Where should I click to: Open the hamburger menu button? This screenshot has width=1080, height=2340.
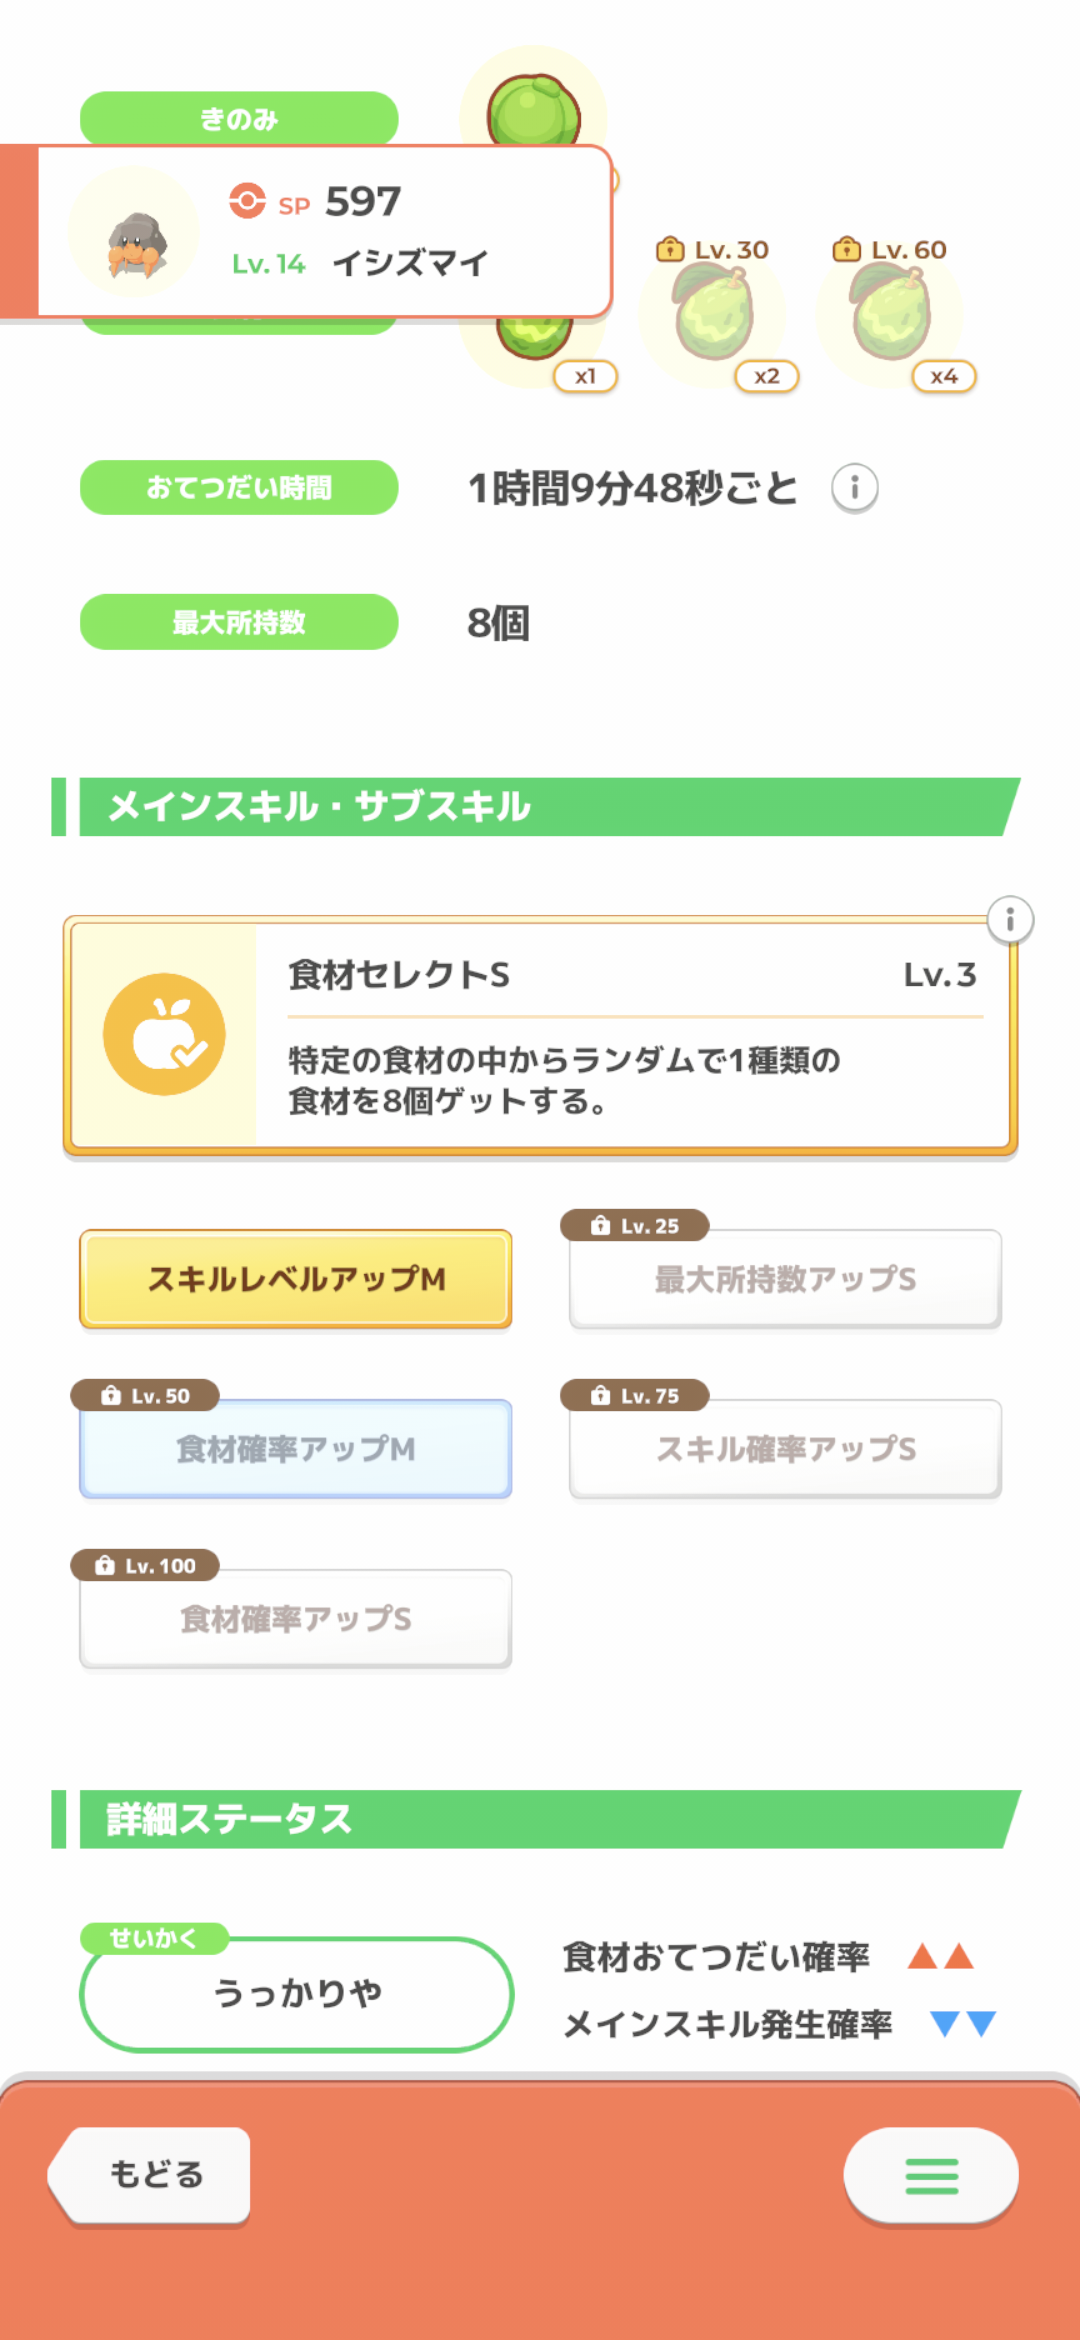pos(931,2175)
